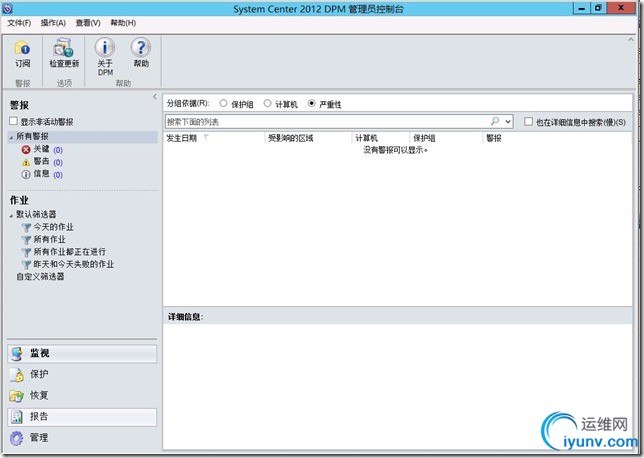Click the 检查更新 check updates icon
The image size is (644, 458).
[x=63, y=48]
